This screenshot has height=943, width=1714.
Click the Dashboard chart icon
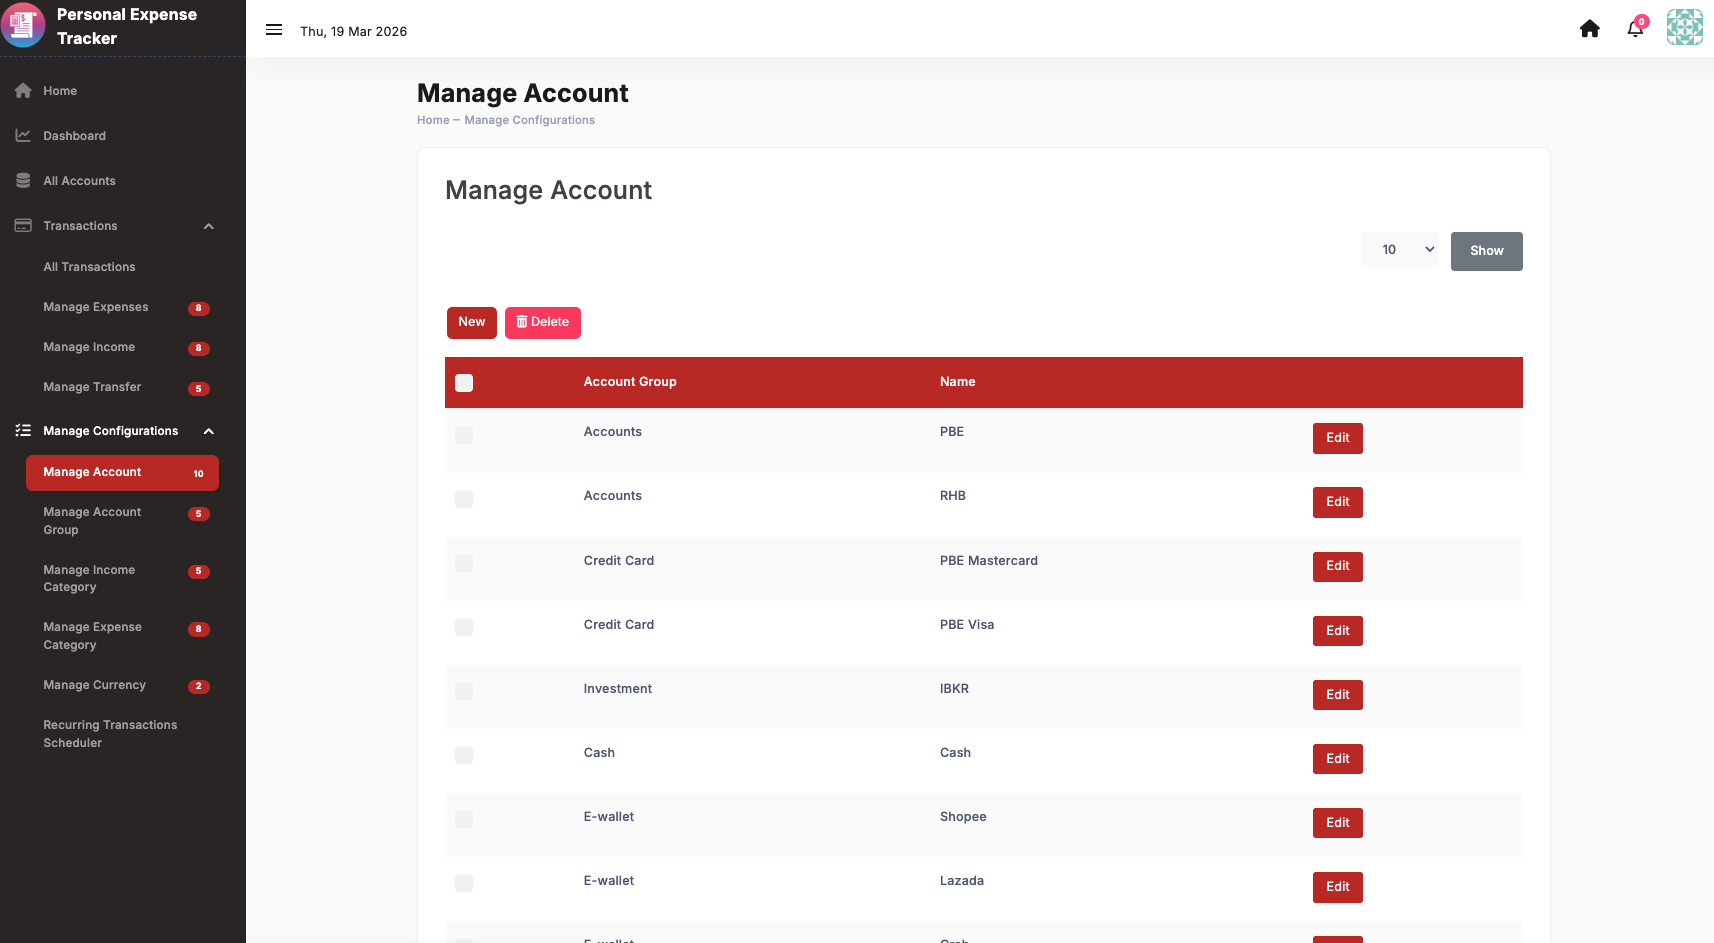23,136
